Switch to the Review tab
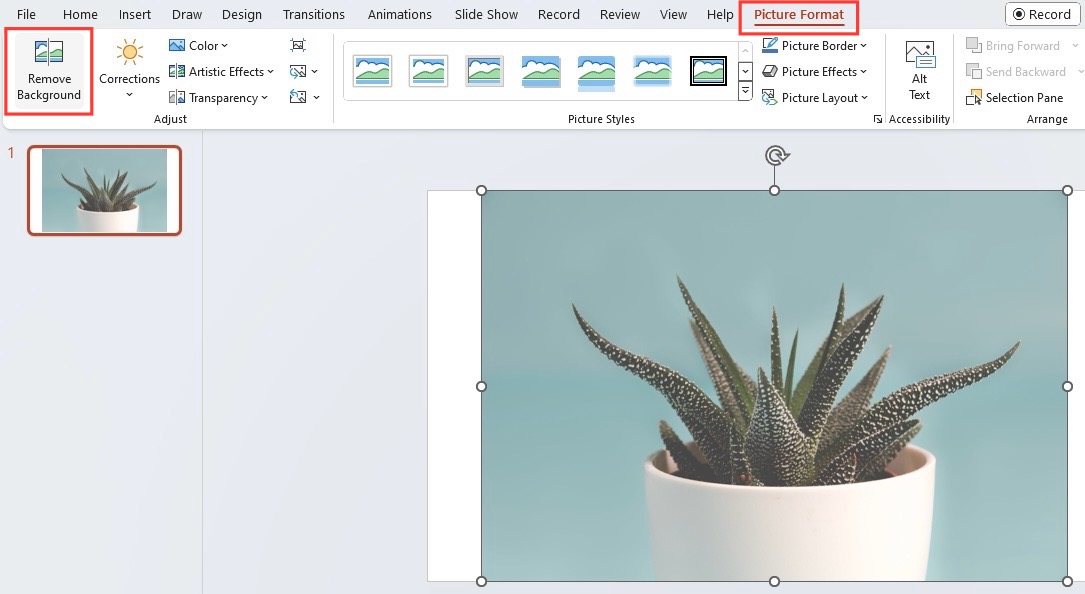The height and width of the screenshot is (594, 1085). pyautogui.click(x=619, y=14)
